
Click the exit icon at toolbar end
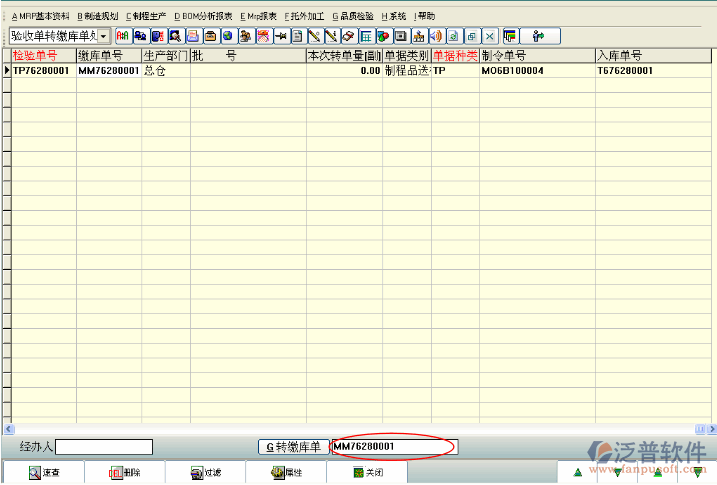(539, 36)
